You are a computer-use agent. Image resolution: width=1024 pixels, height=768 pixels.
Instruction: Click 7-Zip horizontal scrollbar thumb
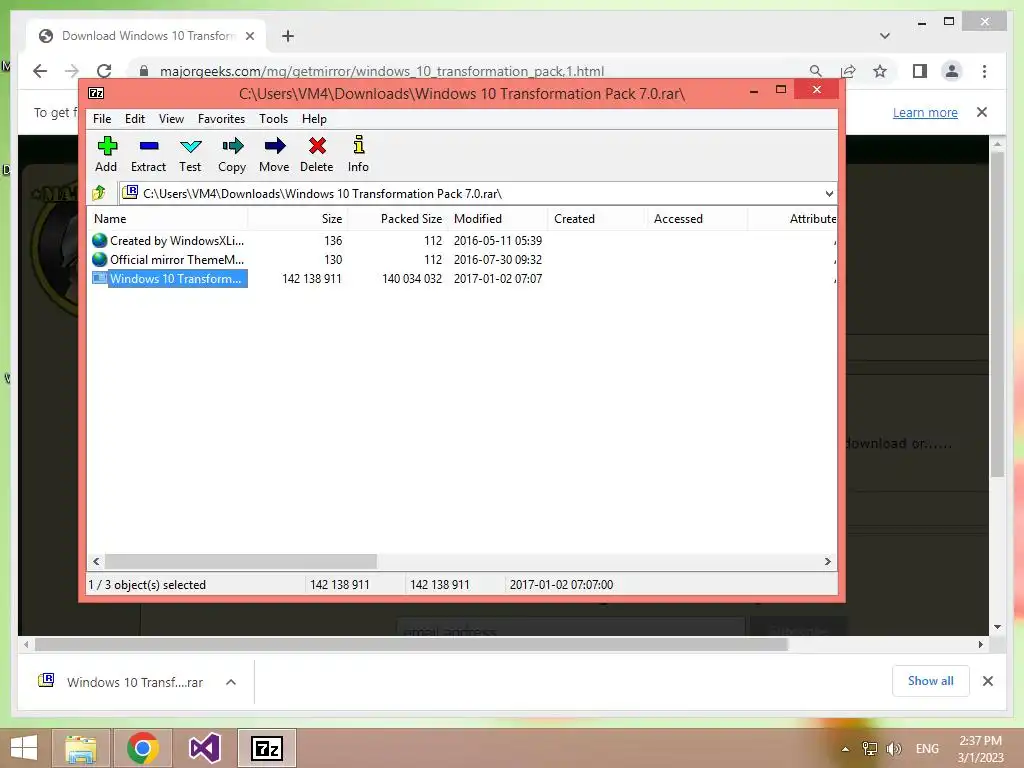pyautogui.click(x=241, y=561)
